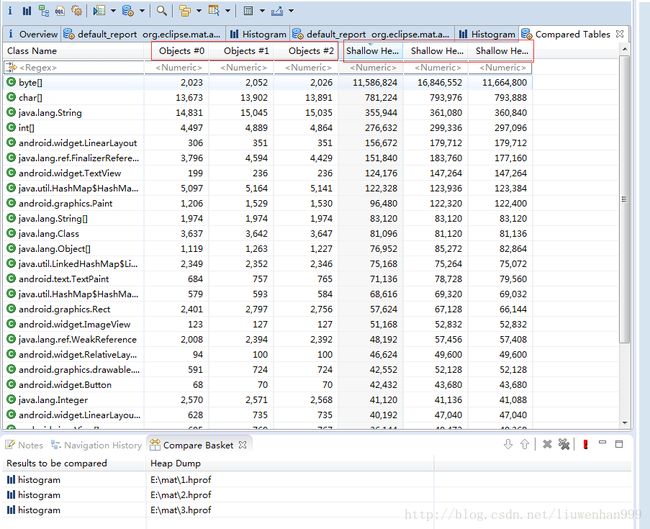Click the shallow heap value 16,846,552
This screenshot has width=650, height=529.
pos(439,83)
